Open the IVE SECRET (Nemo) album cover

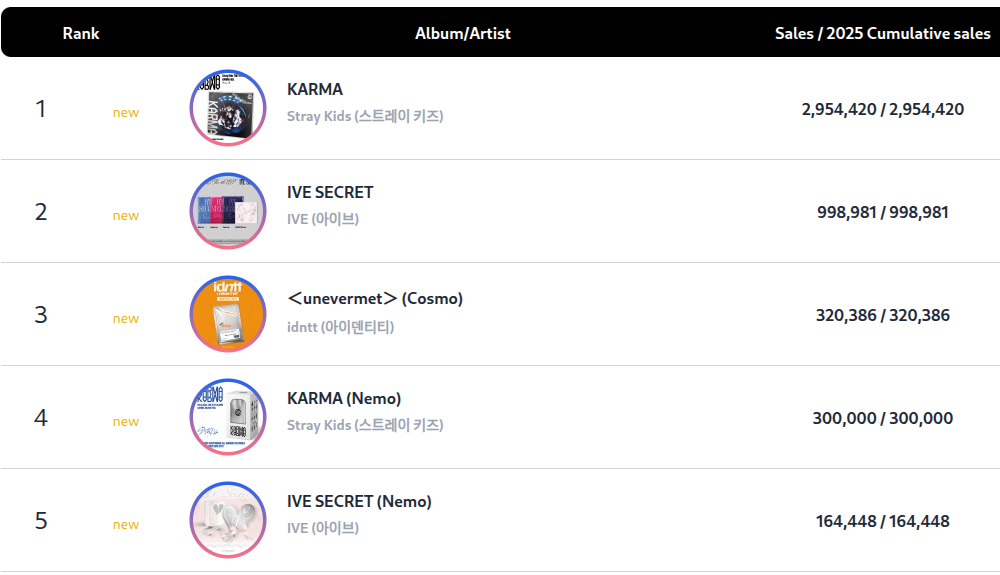point(228,520)
